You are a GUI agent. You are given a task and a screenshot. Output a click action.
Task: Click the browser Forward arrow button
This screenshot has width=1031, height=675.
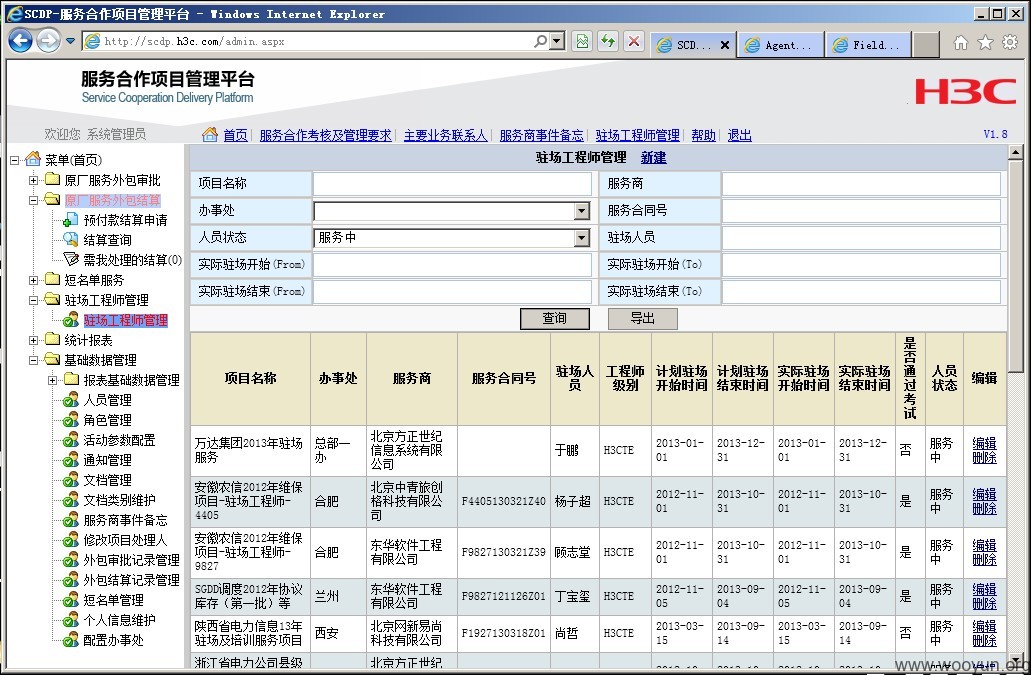pos(49,41)
